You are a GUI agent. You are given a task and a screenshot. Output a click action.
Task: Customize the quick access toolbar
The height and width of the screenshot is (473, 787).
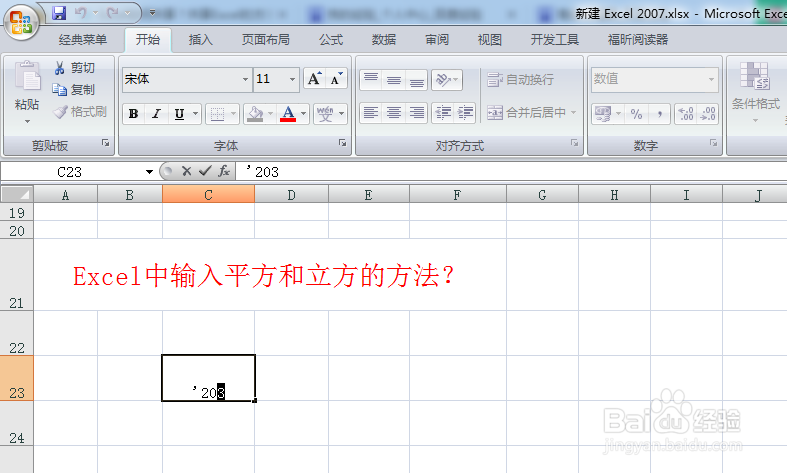(153, 13)
